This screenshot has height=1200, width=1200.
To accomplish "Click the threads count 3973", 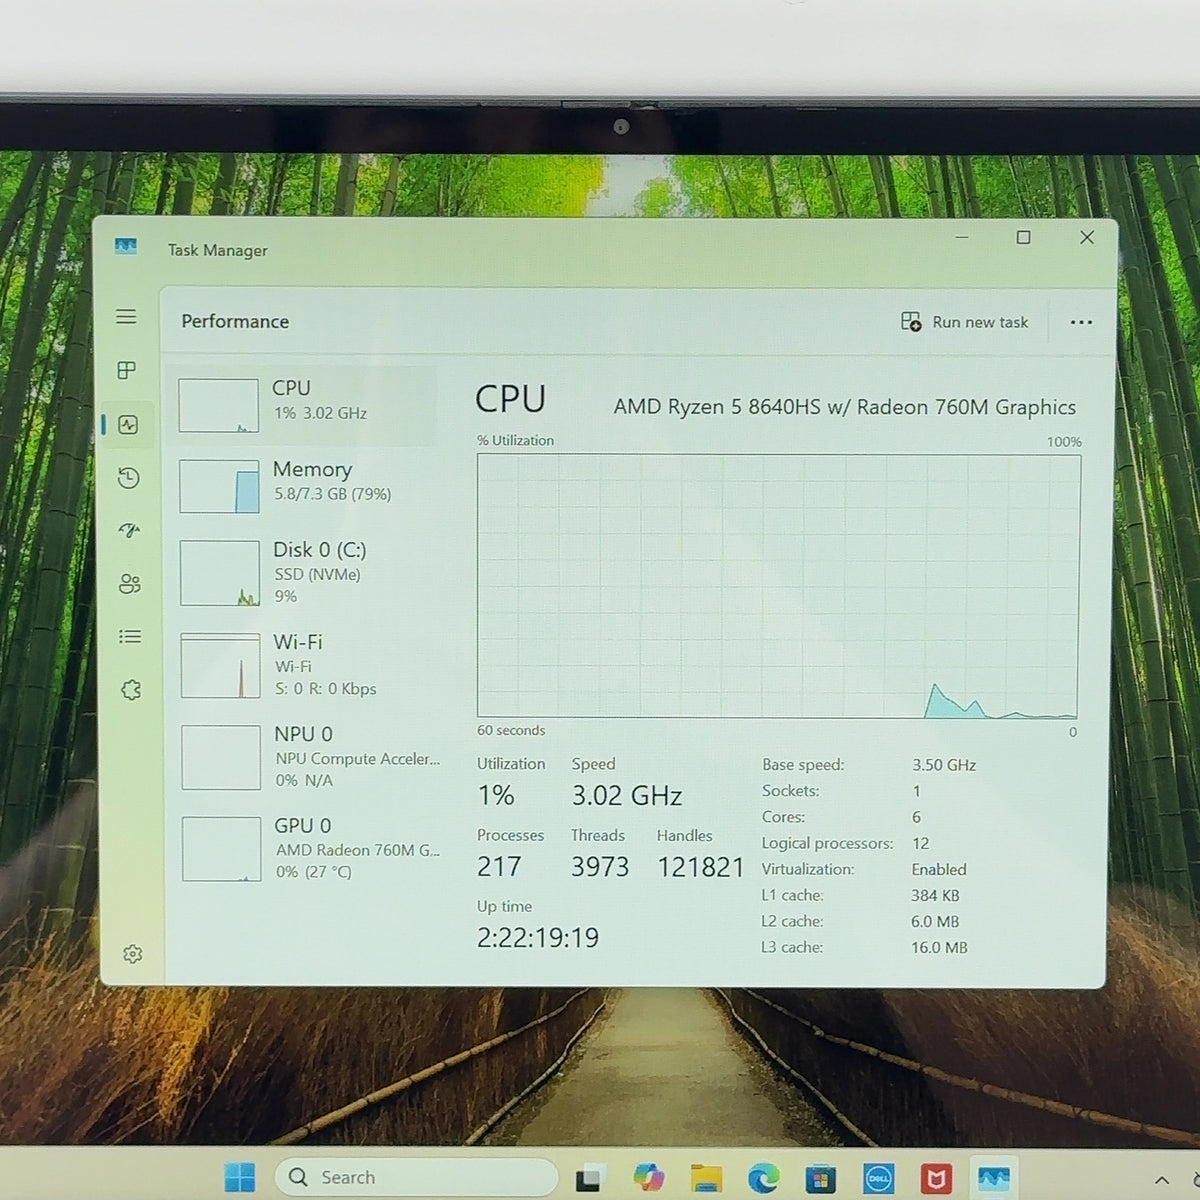I will point(600,867).
